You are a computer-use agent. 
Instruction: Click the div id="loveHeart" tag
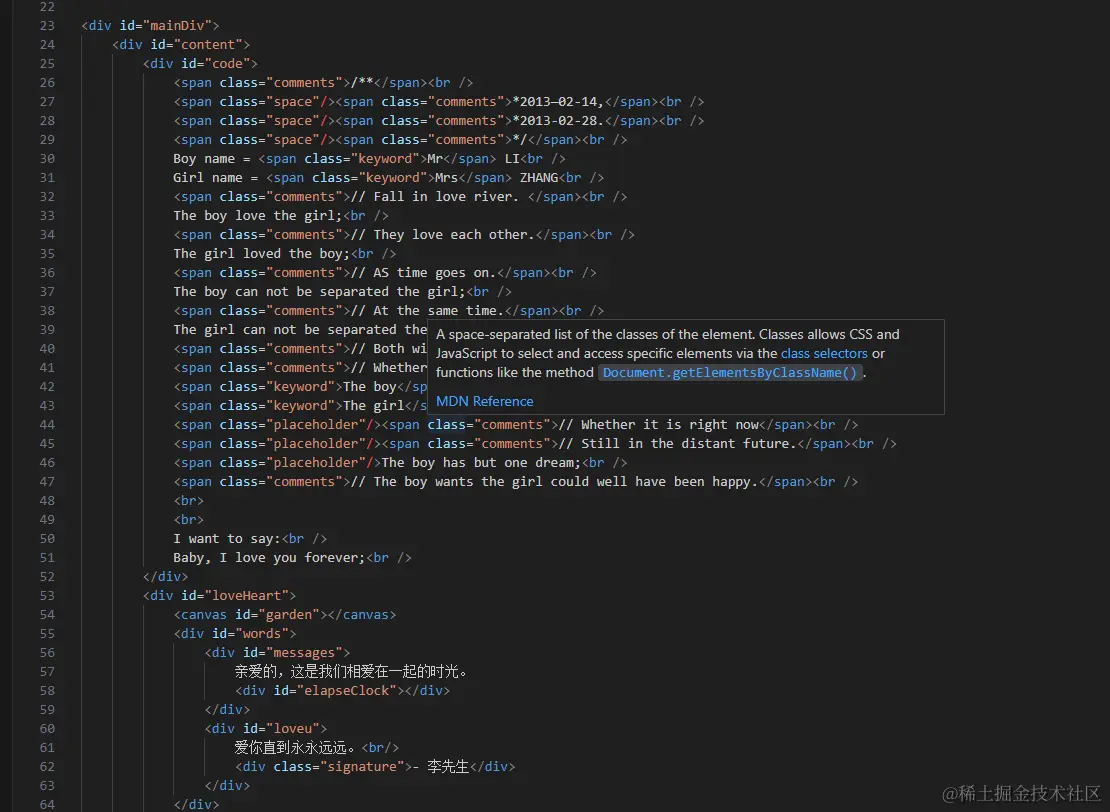click(x=219, y=595)
